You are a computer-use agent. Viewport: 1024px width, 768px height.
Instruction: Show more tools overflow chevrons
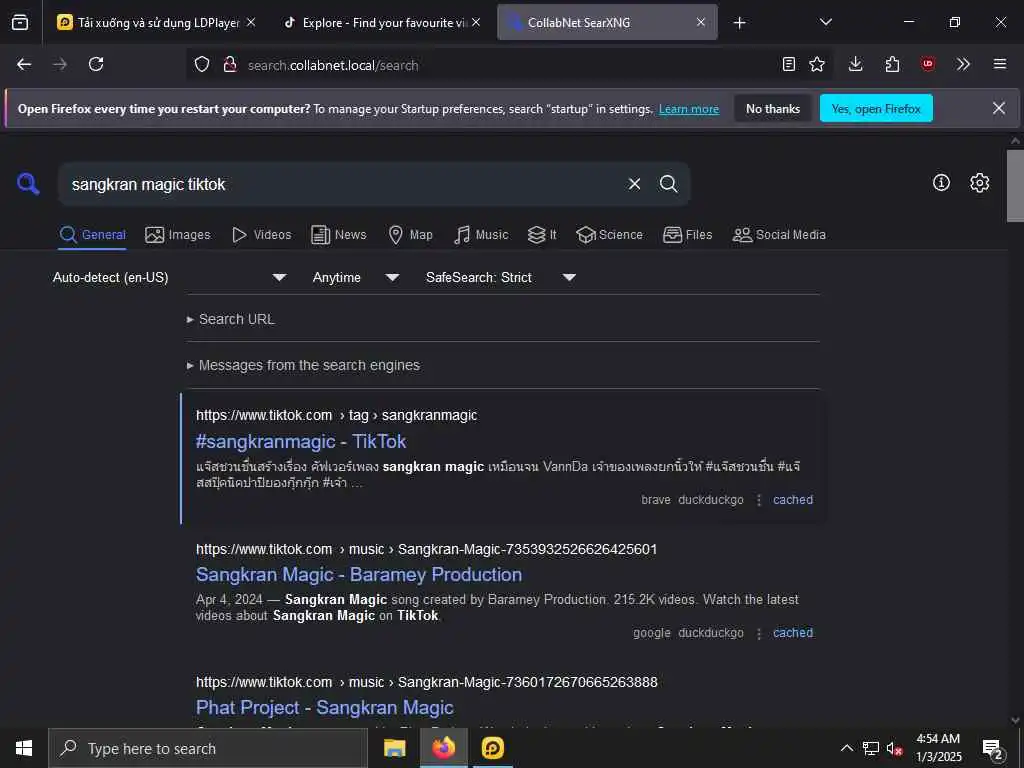pyautogui.click(x=963, y=64)
